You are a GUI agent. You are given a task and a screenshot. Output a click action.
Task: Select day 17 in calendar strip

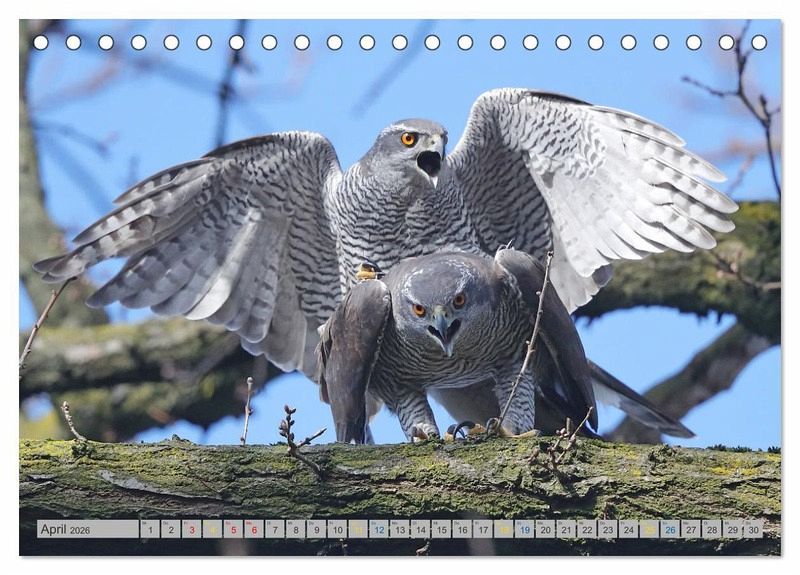coord(483,529)
